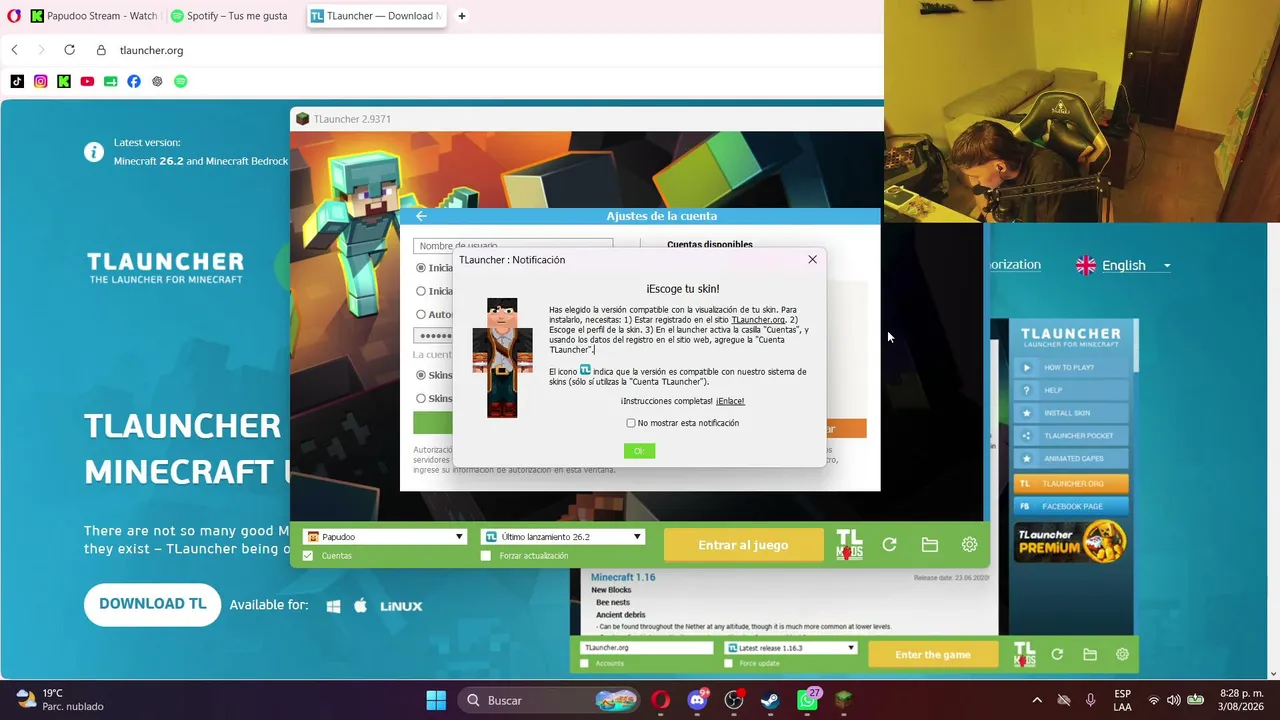The width and height of the screenshot is (1280, 720).
Task: Open the clock and date in the taskbar
Action: [1242, 700]
